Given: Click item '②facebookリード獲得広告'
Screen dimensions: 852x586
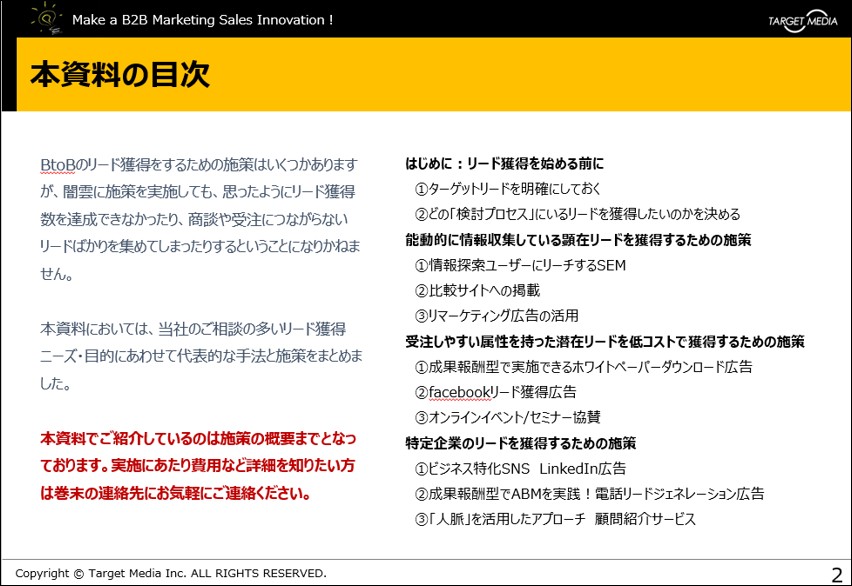Looking at the screenshot, I should tap(496, 392).
